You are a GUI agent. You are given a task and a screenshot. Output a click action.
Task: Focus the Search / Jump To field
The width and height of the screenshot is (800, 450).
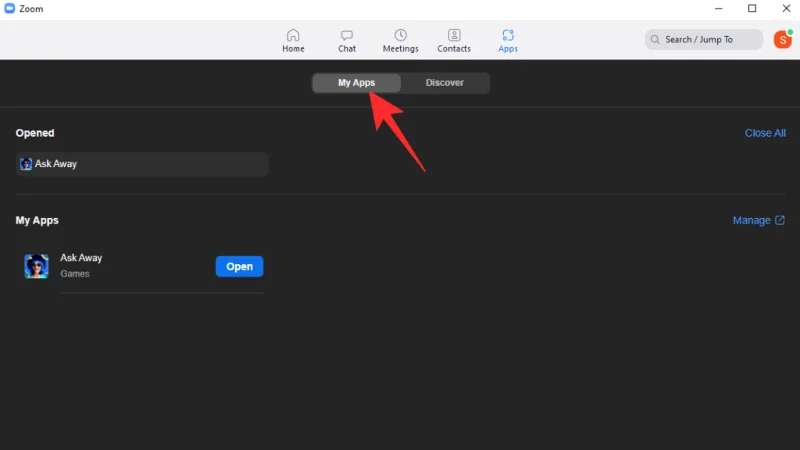point(705,40)
